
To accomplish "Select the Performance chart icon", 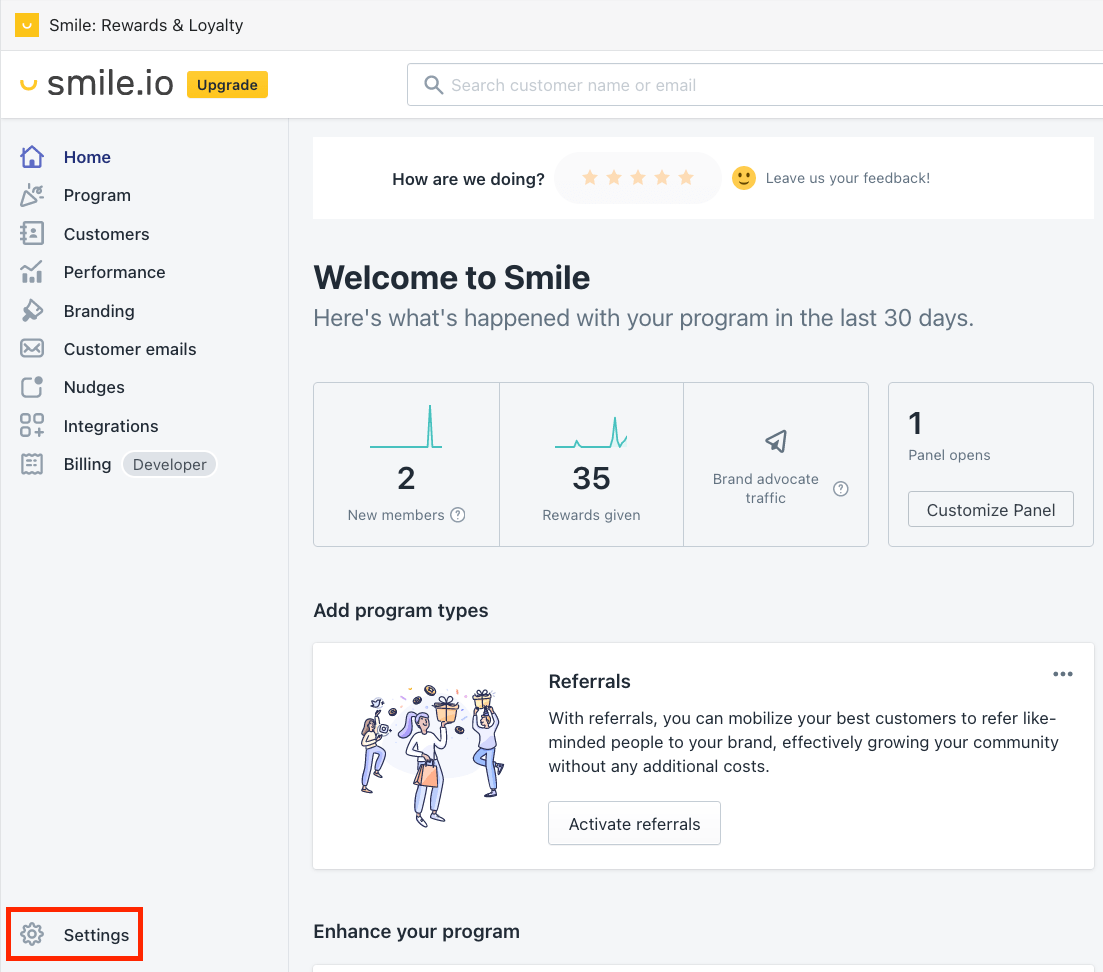I will coord(32,272).
